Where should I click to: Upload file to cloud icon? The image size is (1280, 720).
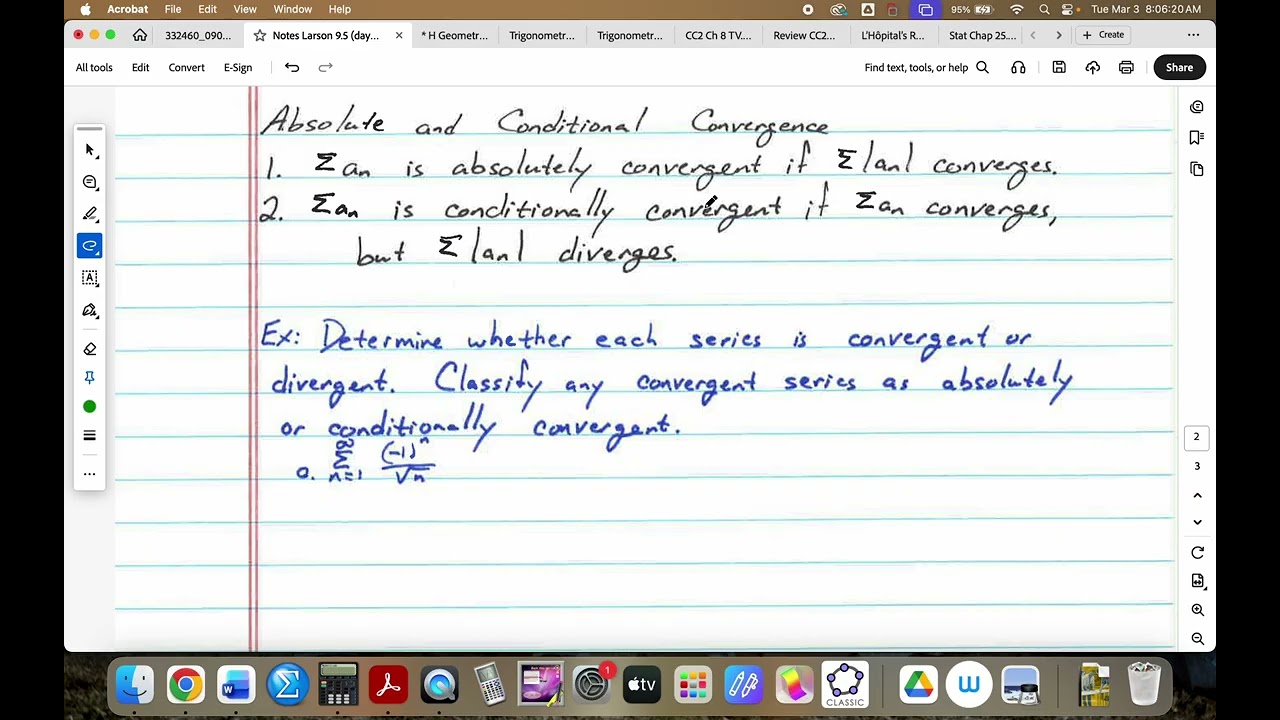tap(1092, 67)
